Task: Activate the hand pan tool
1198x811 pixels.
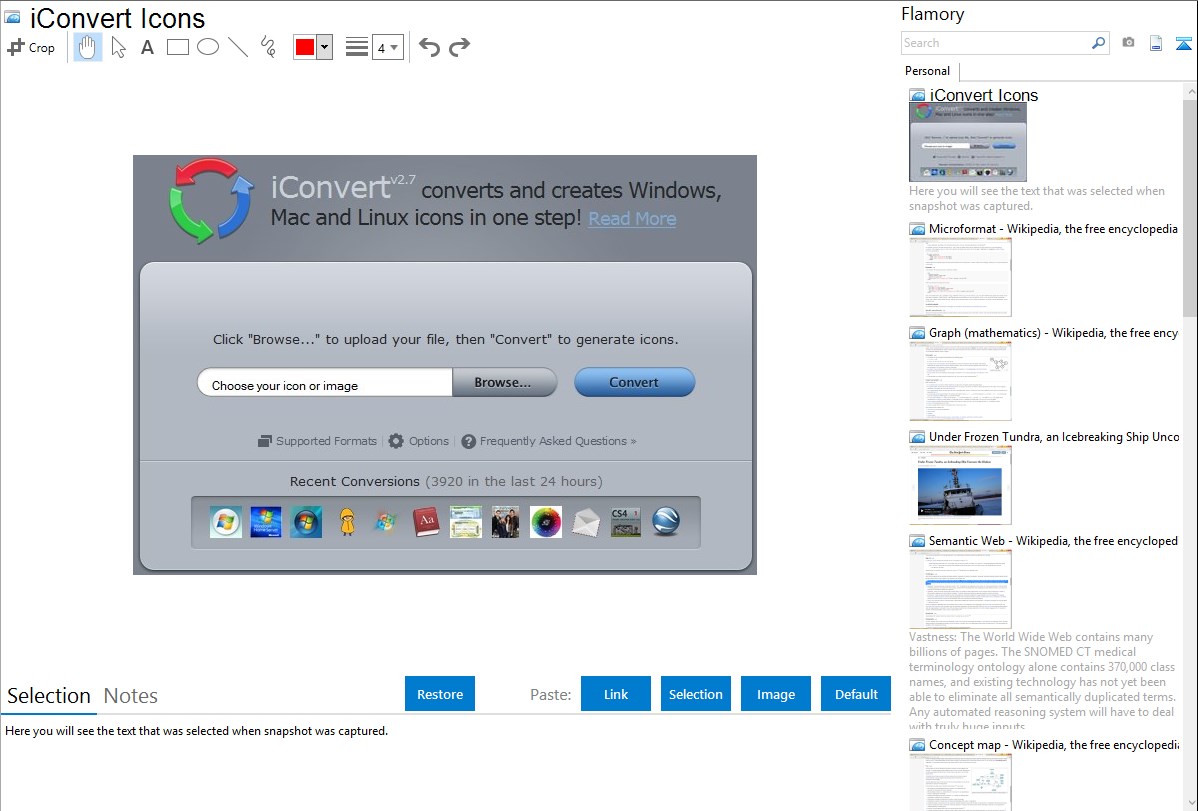Action: [x=87, y=47]
